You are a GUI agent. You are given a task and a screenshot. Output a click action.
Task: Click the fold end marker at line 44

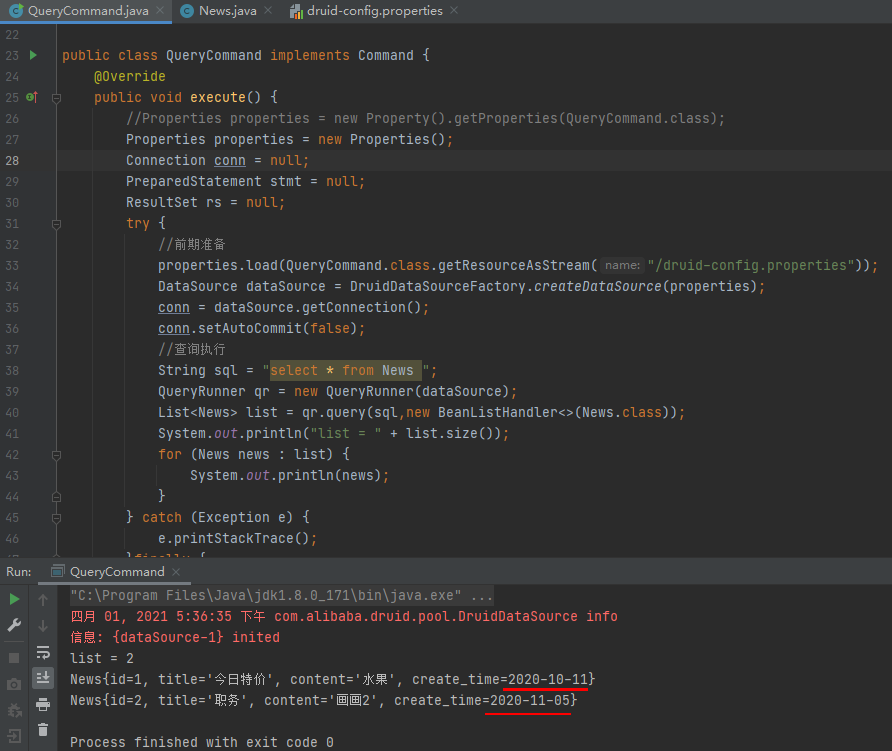coord(56,497)
